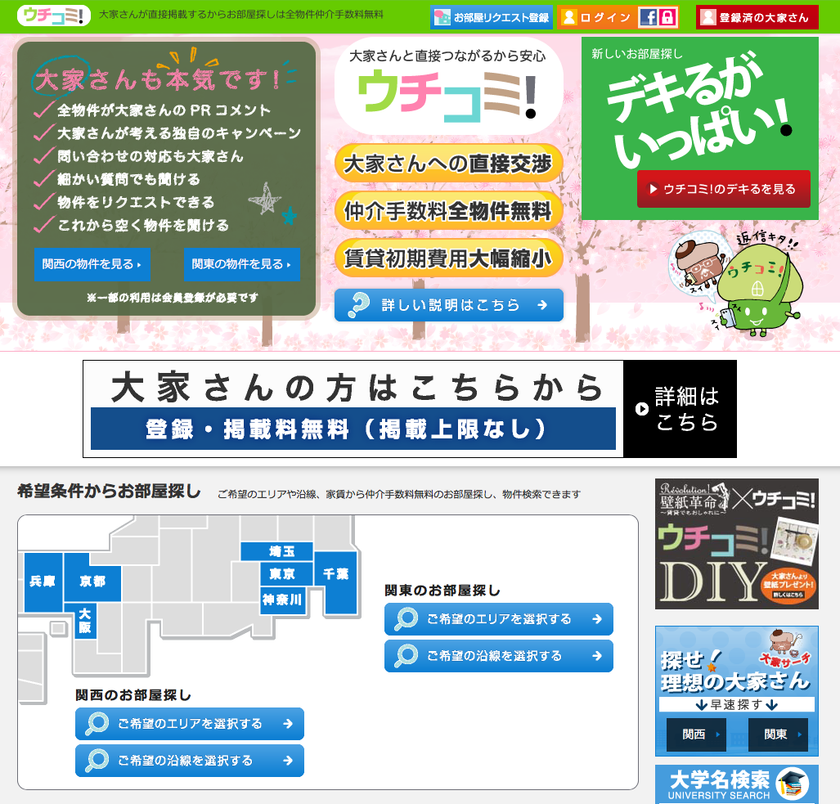Click ご希望の沿線を選択する under 関西のお部屋探し
The height and width of the screenshot is (804, 840).
[188, 760]
